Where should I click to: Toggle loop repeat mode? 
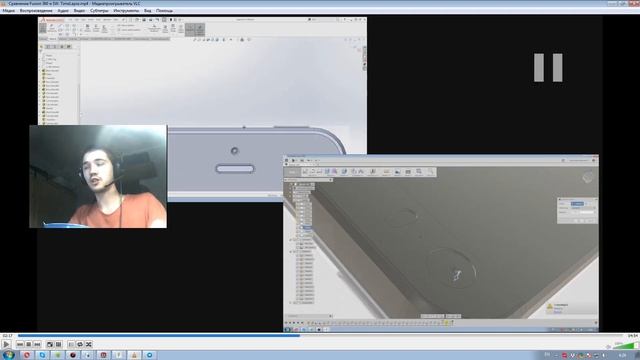pyautogui.click(x=80, y=344)
